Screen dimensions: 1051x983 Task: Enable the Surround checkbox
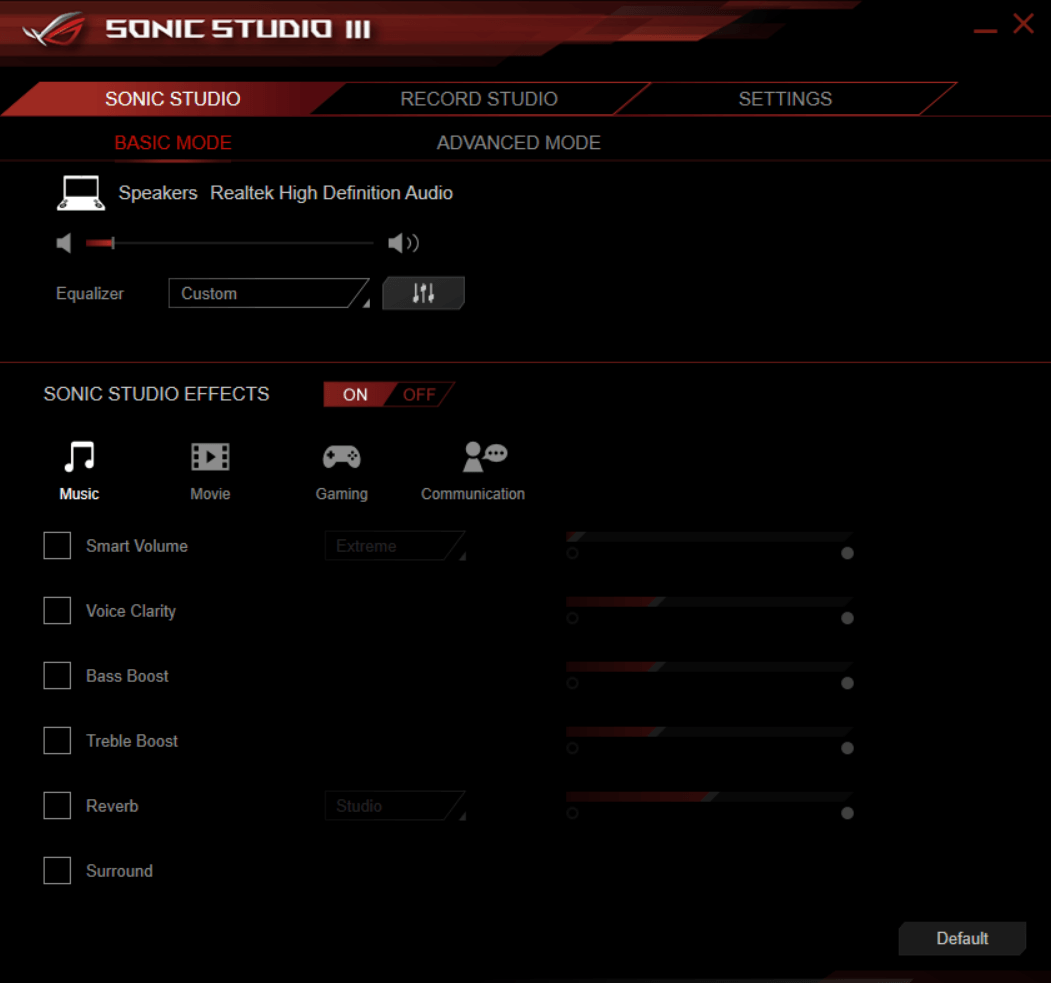click(57, 871)
